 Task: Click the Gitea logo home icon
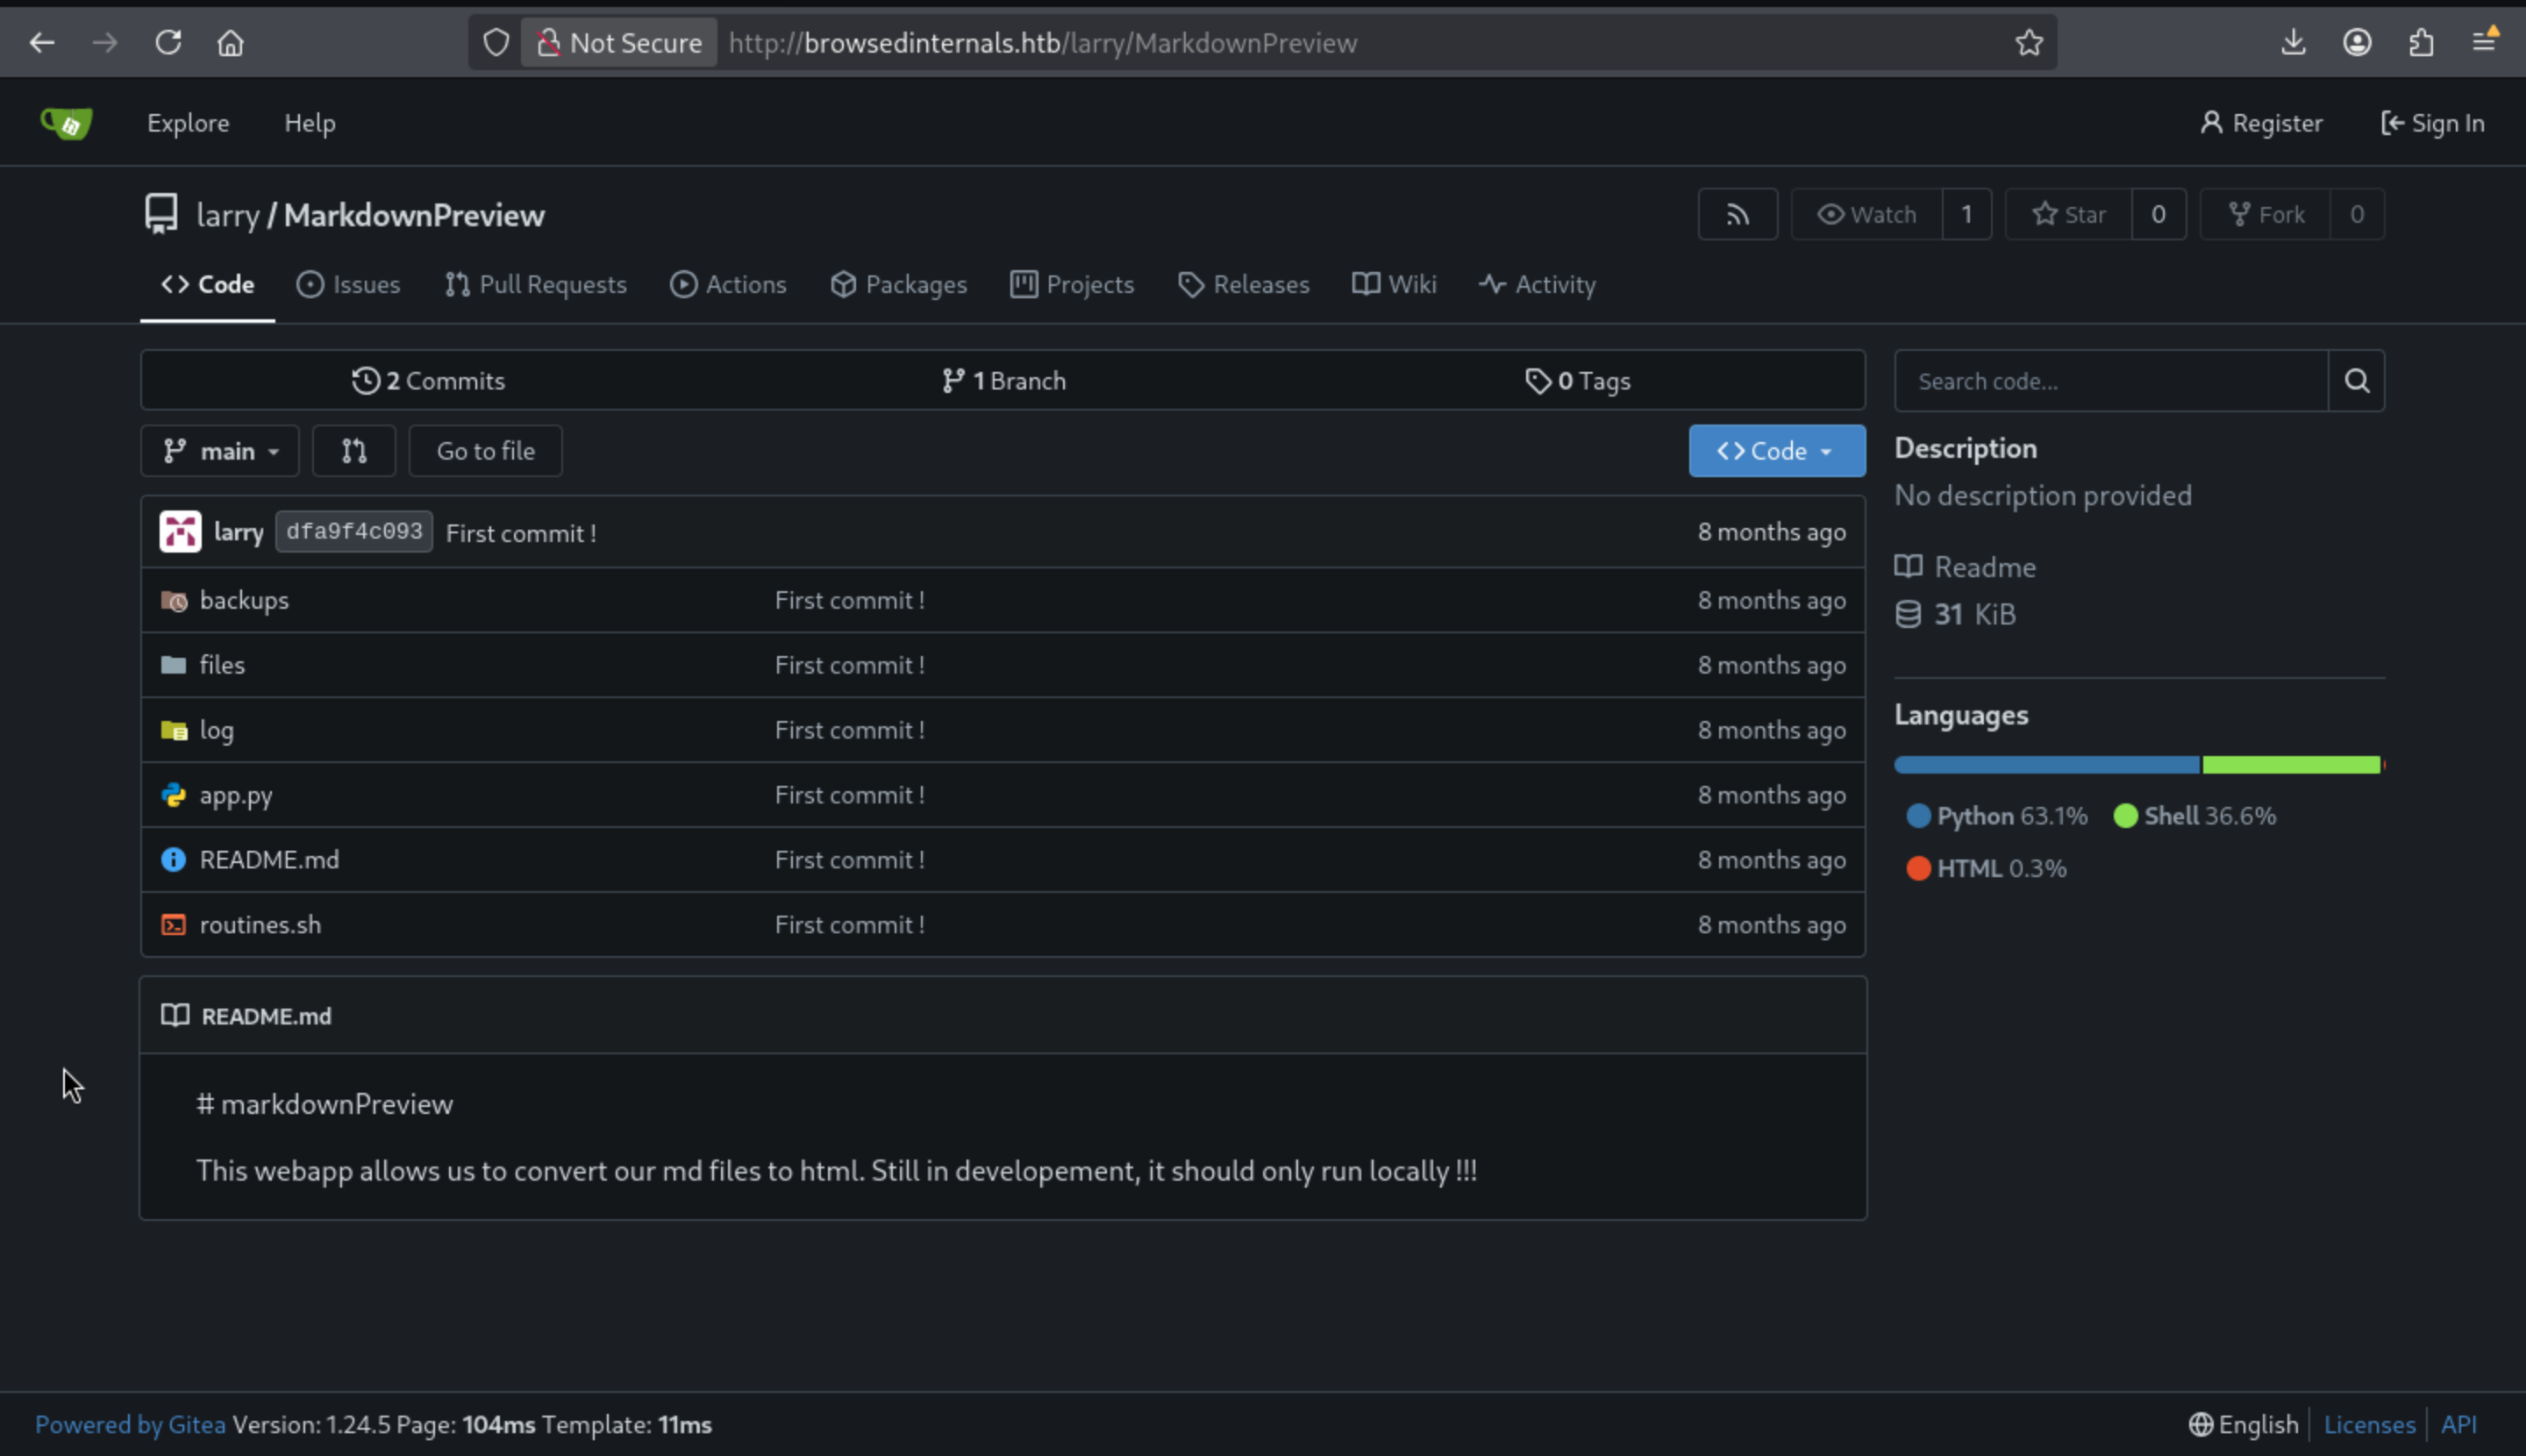point(66,123)
